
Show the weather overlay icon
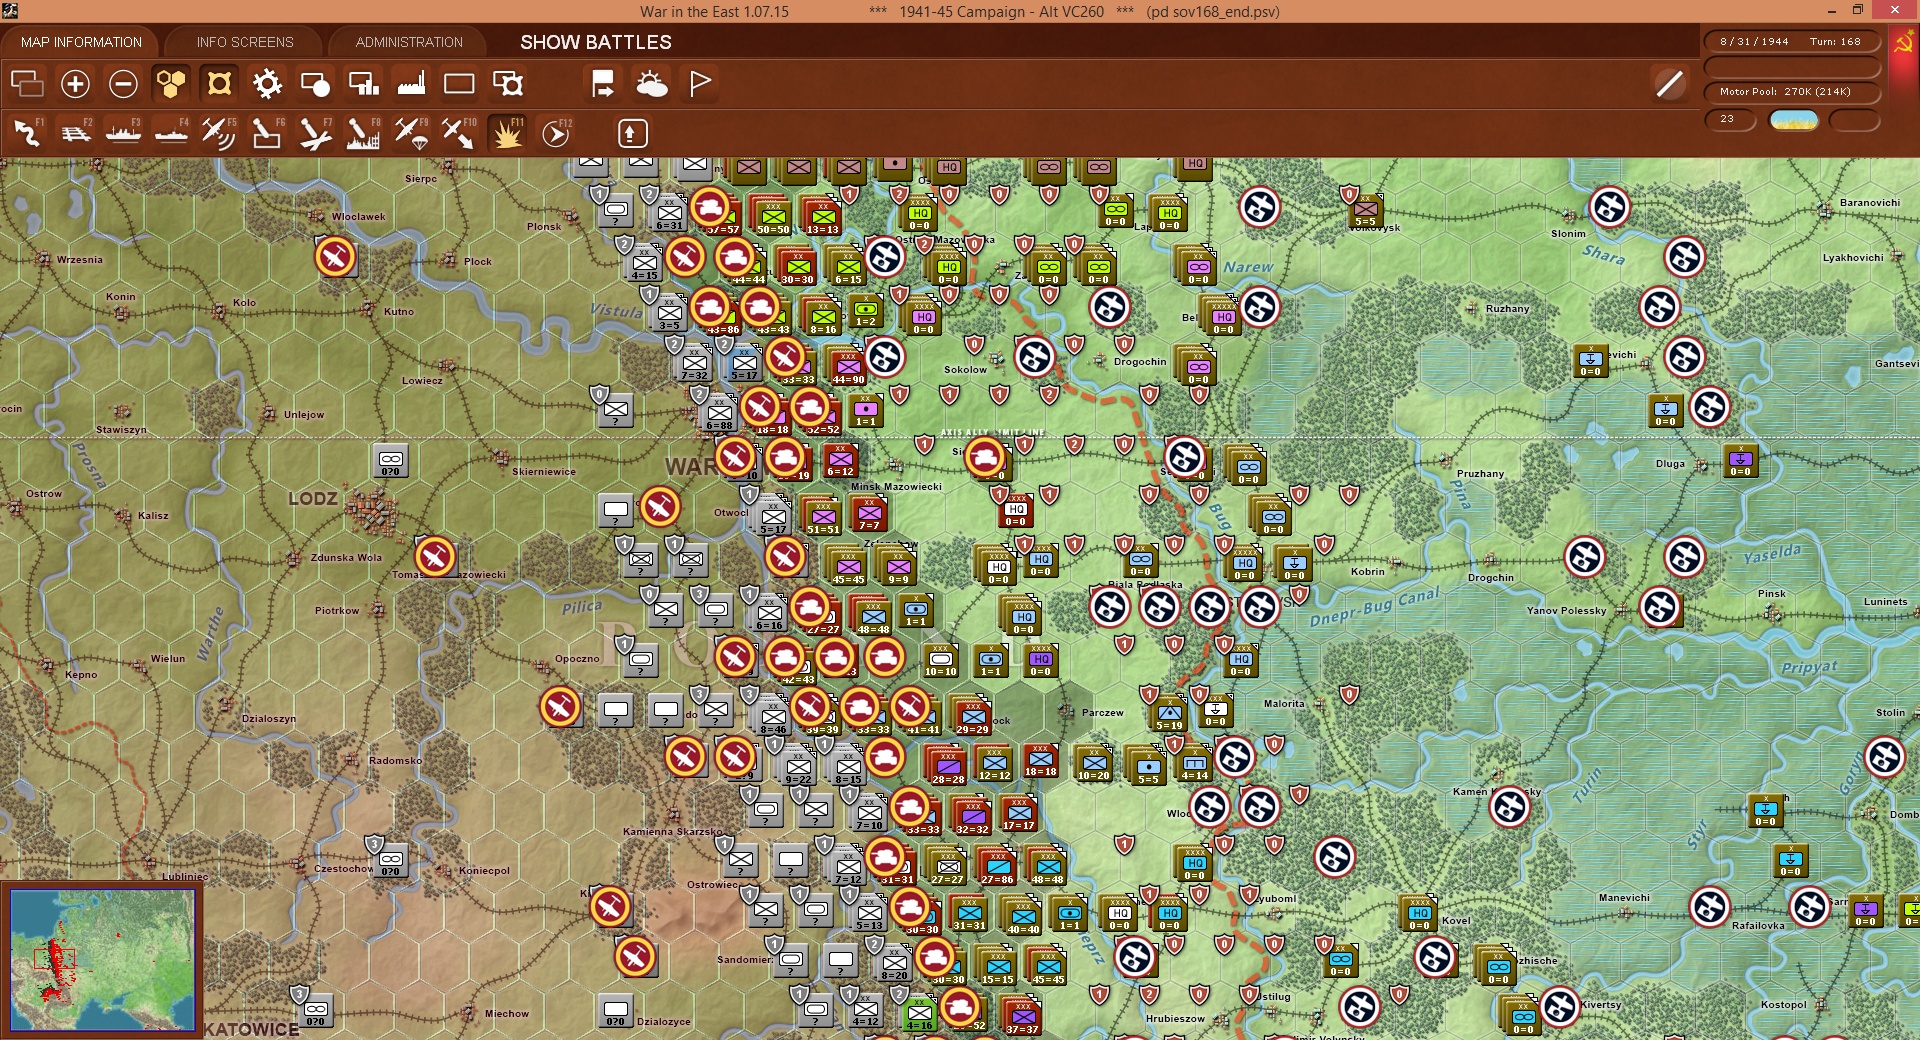pyautogui.click(x=652, y=84)
